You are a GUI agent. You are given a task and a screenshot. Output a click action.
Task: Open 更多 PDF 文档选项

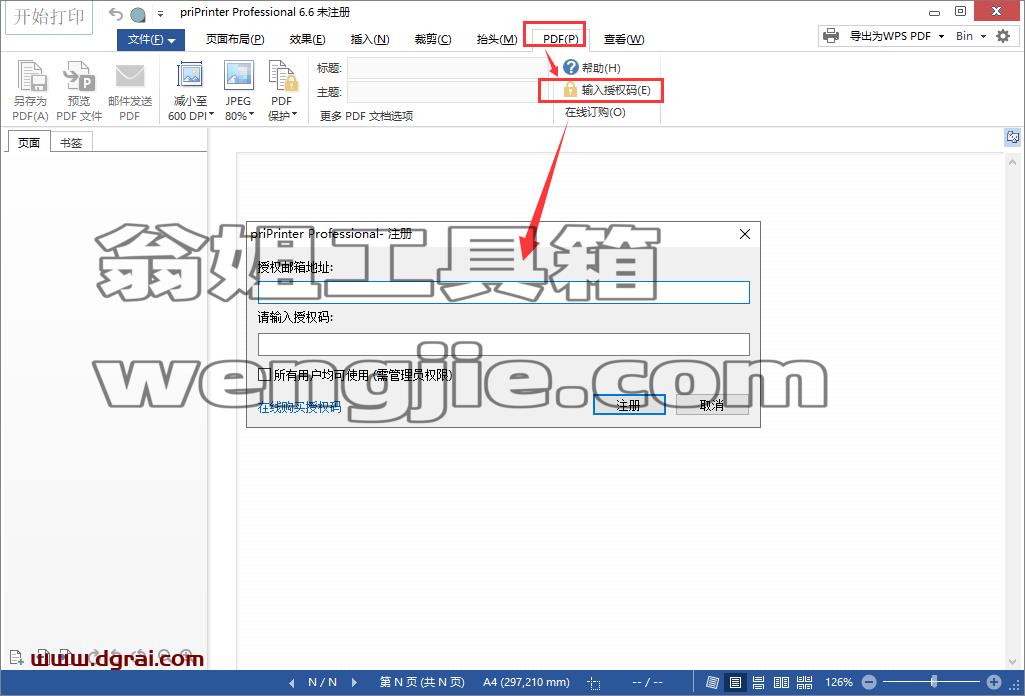click(366, 116)
